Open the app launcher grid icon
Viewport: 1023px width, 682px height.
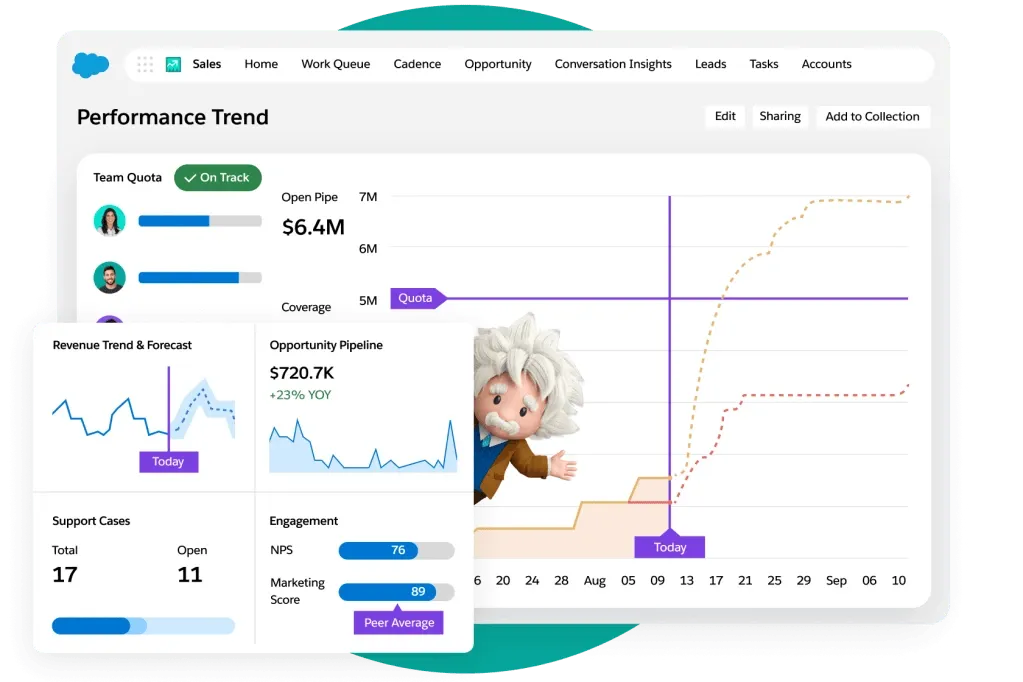point(144,63)
